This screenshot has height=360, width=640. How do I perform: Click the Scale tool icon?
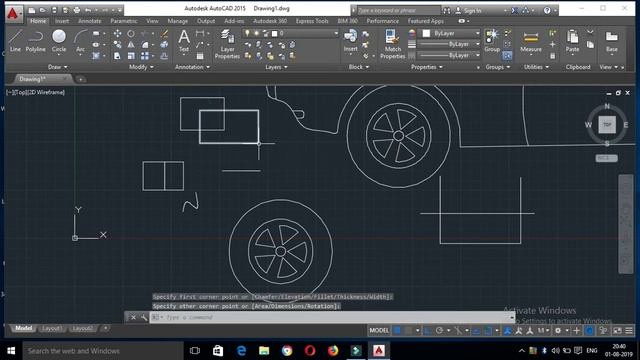coord(131,56)
